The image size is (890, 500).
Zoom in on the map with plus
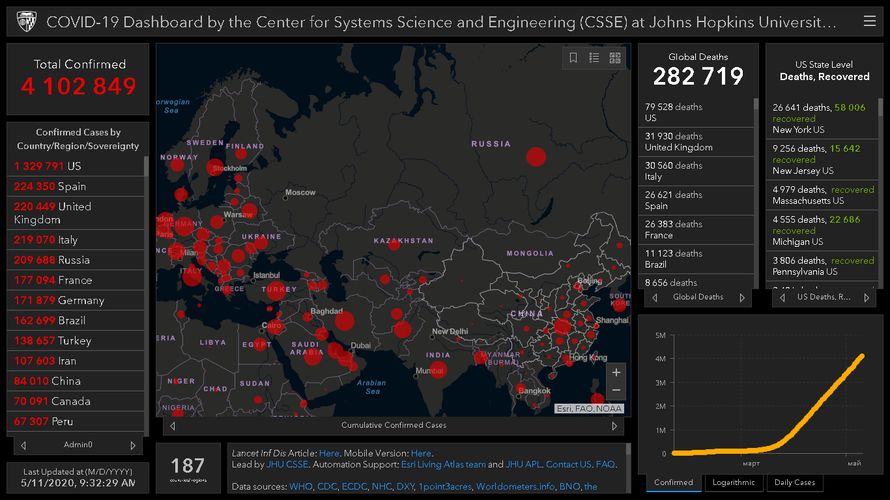(616, 372)
